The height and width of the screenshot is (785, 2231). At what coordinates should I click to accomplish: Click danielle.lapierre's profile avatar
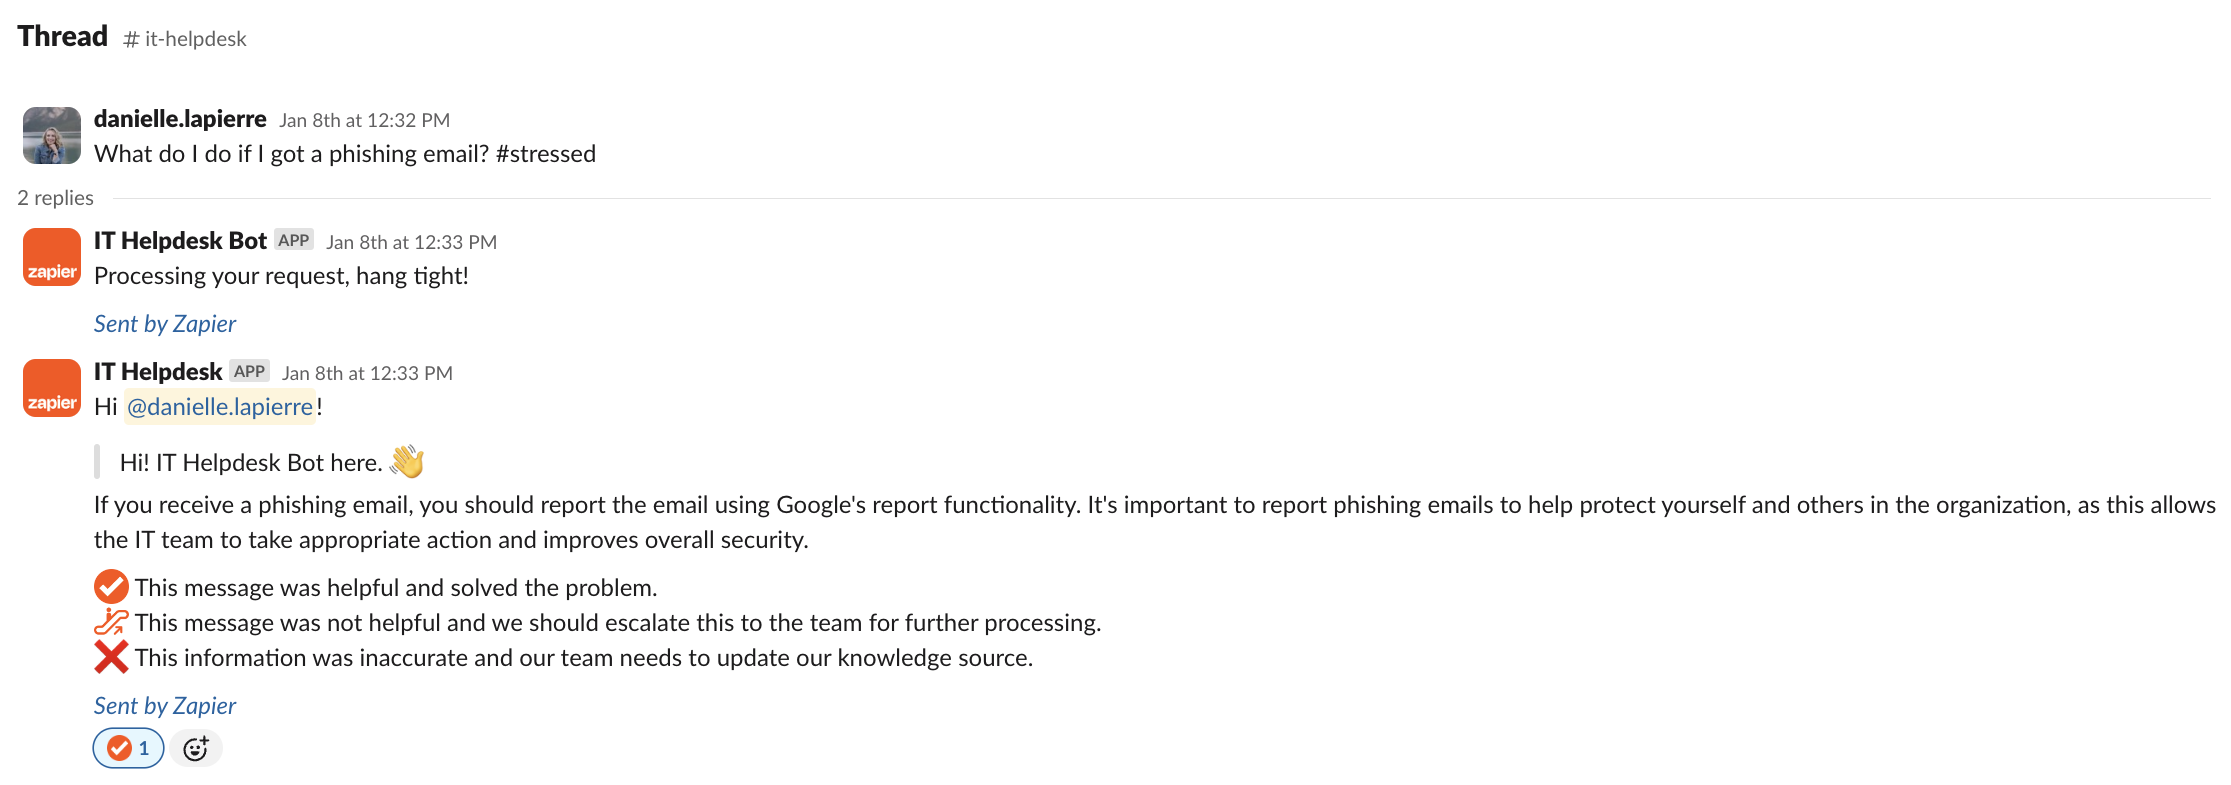(52, 135)
